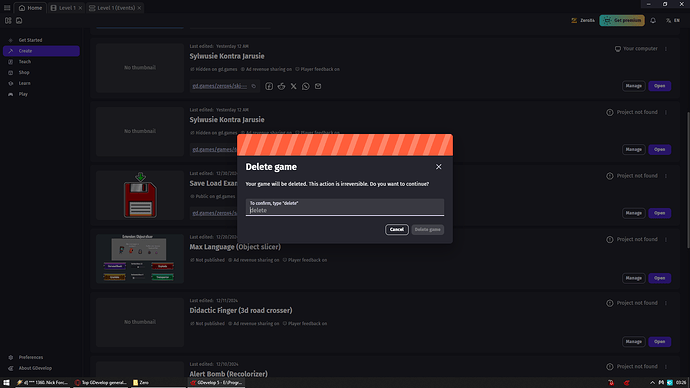Screen dimensions: 690x388
Task: Click Project not found info icon for Max Language
Action: click(x=609, y=239)
